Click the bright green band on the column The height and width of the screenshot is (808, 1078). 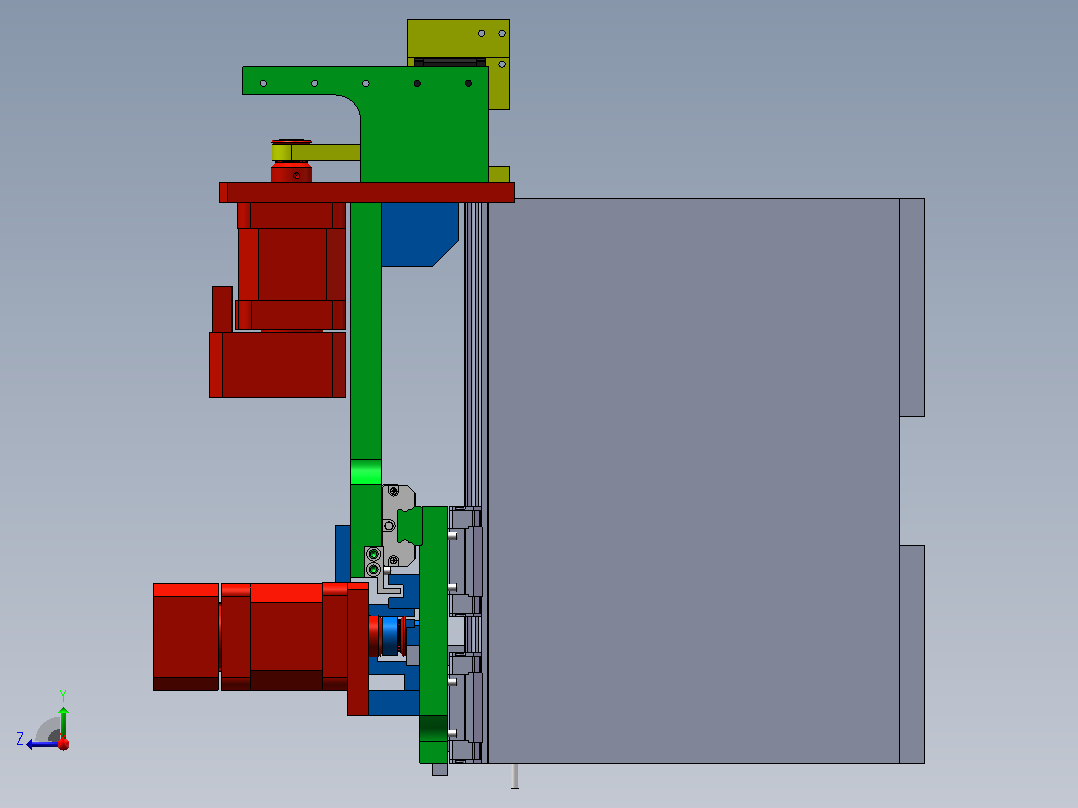click(x=366, y=472)
